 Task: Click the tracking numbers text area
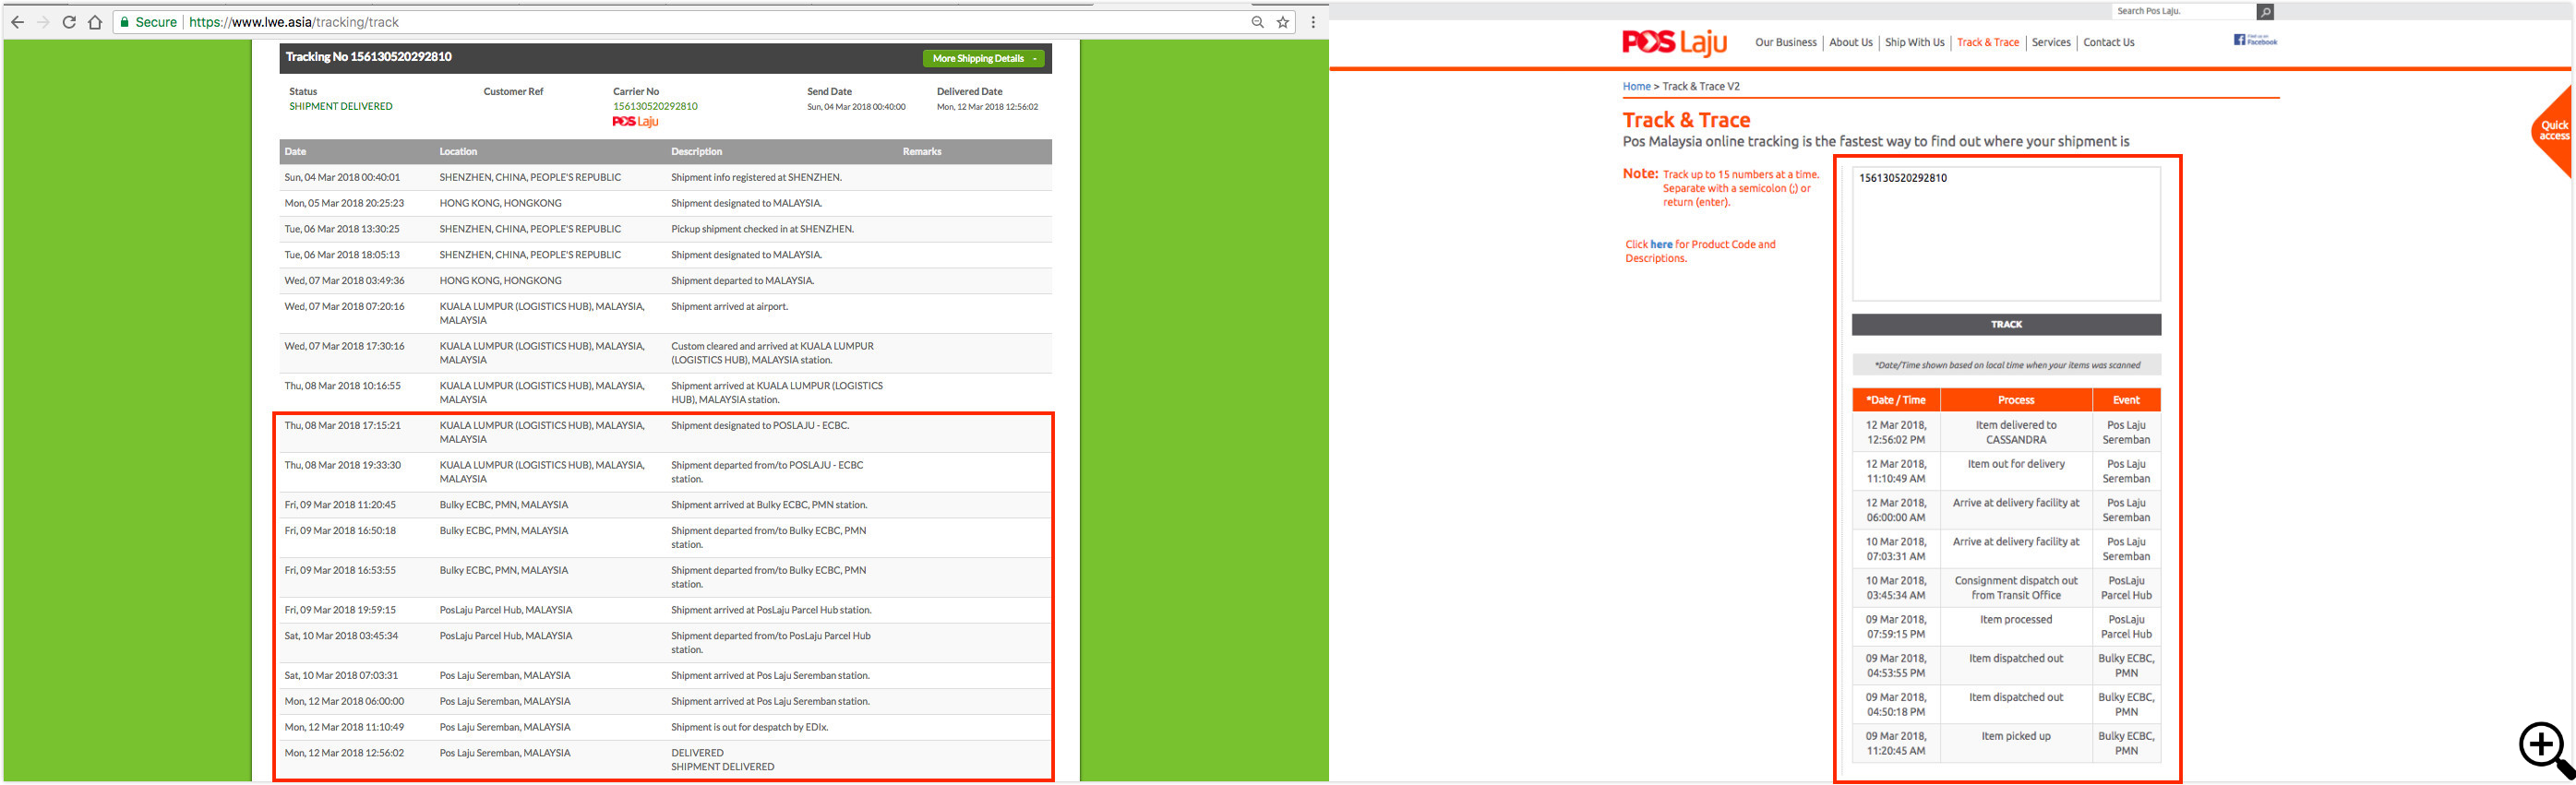2005,234
